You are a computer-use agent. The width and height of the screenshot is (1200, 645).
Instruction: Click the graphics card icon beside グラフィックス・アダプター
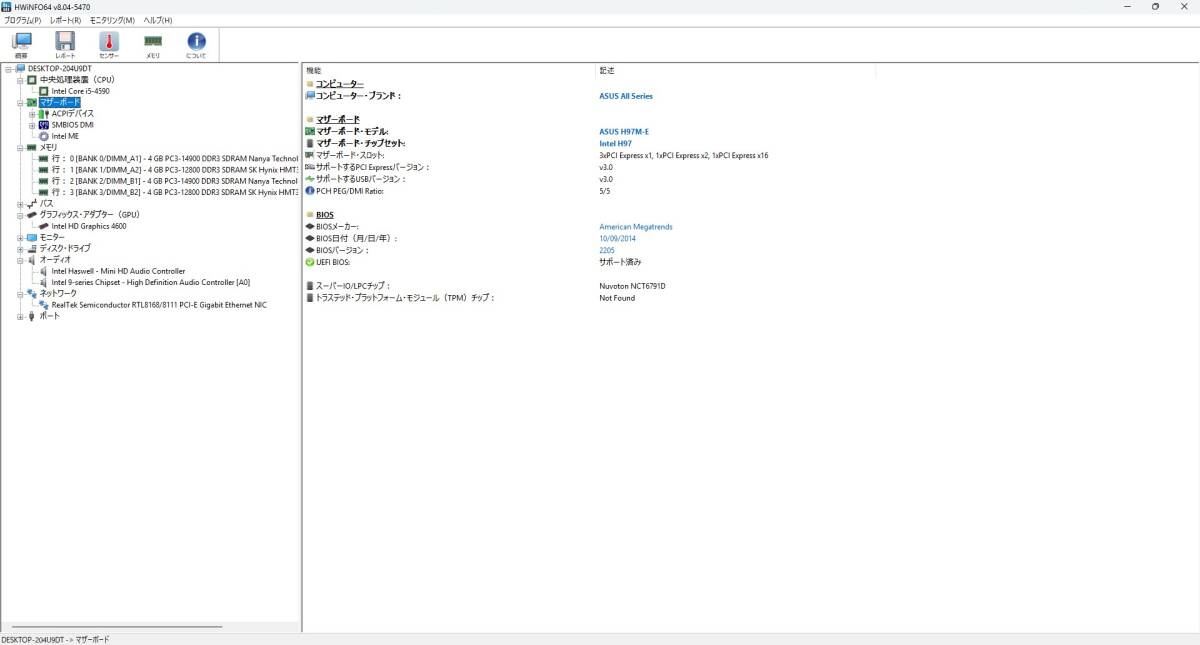coord(32,215)
